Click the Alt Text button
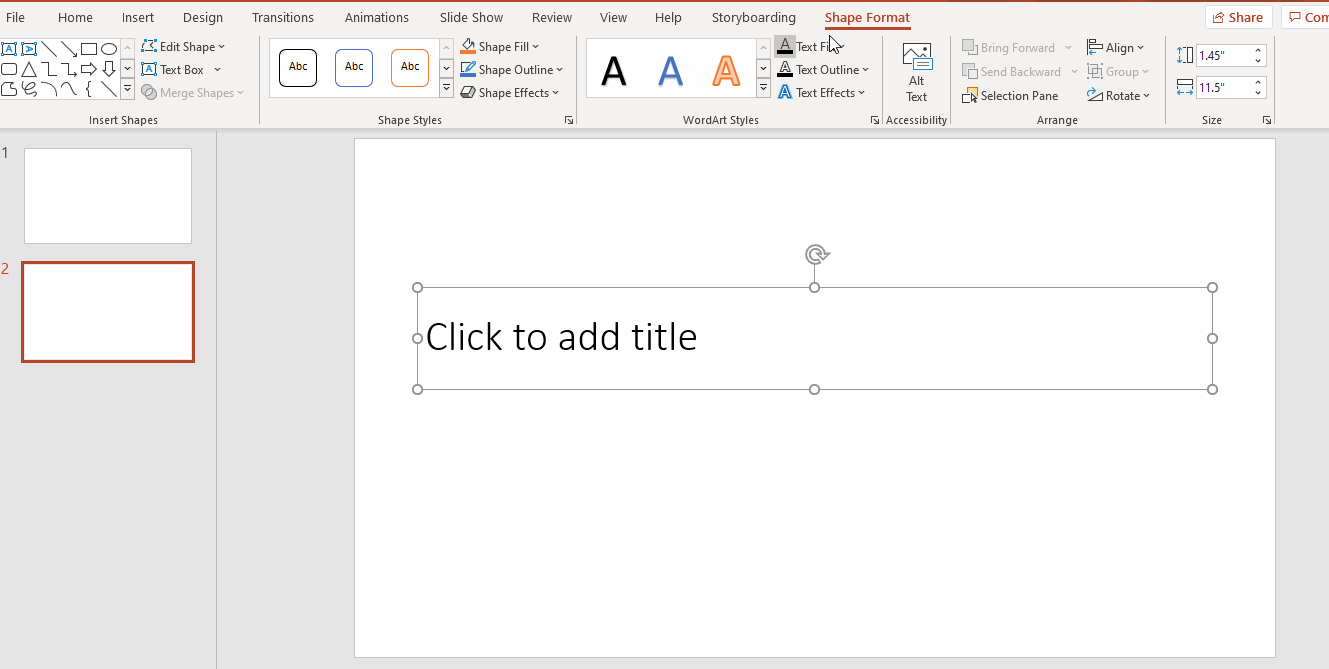This screenshot has height=669, width=1329. point(916,69)
